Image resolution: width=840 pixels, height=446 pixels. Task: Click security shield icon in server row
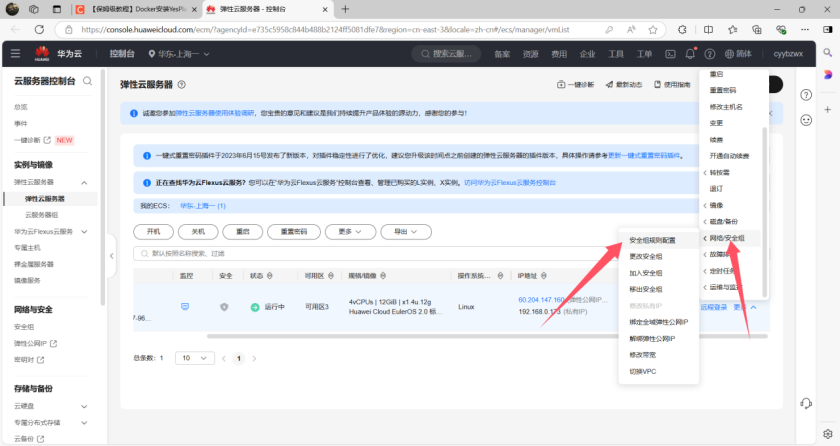tap(224, 307)
